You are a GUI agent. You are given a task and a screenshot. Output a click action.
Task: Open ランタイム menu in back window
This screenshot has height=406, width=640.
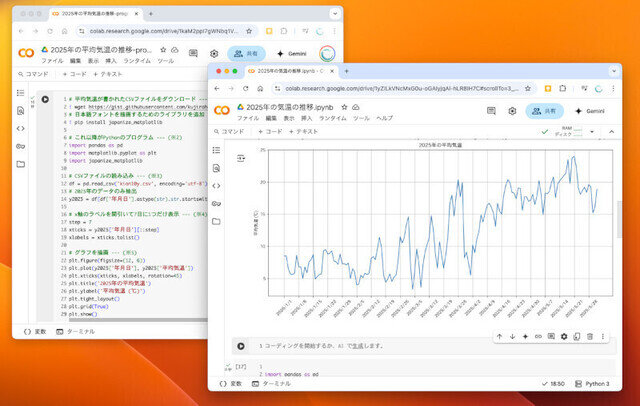click(137, 61)
